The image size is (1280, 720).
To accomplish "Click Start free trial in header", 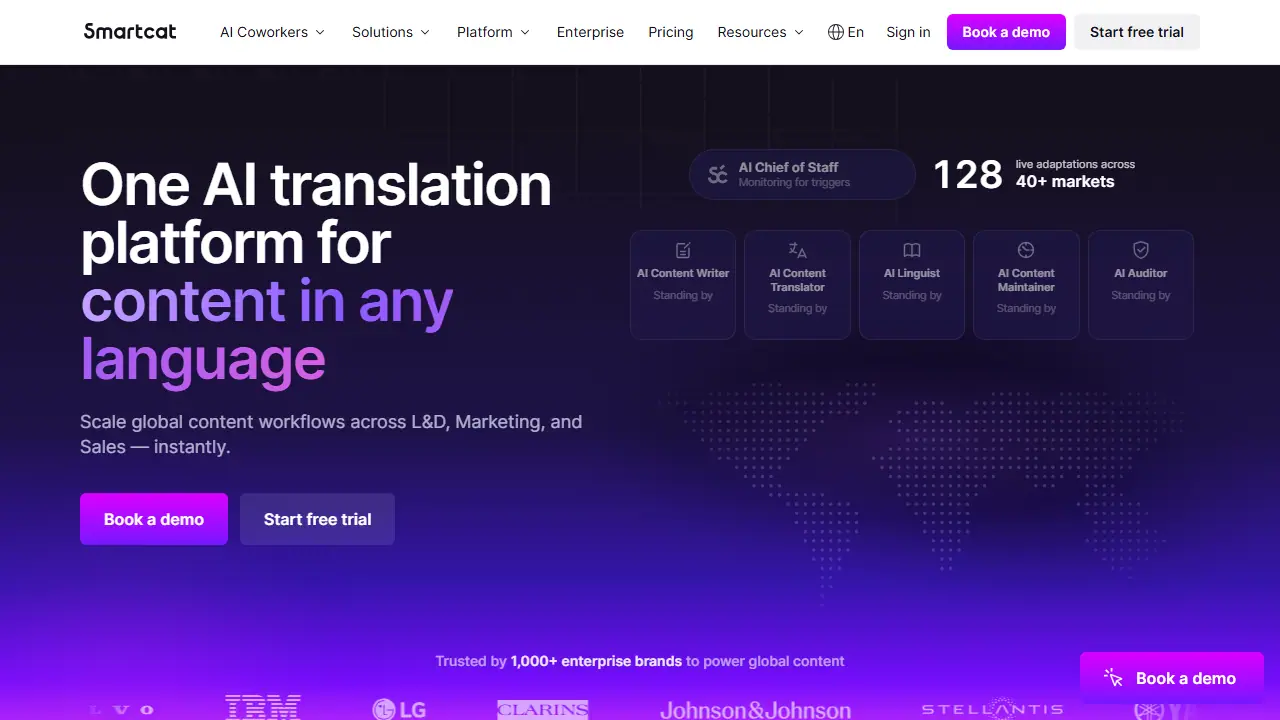I will click(x=1137, y=32).
